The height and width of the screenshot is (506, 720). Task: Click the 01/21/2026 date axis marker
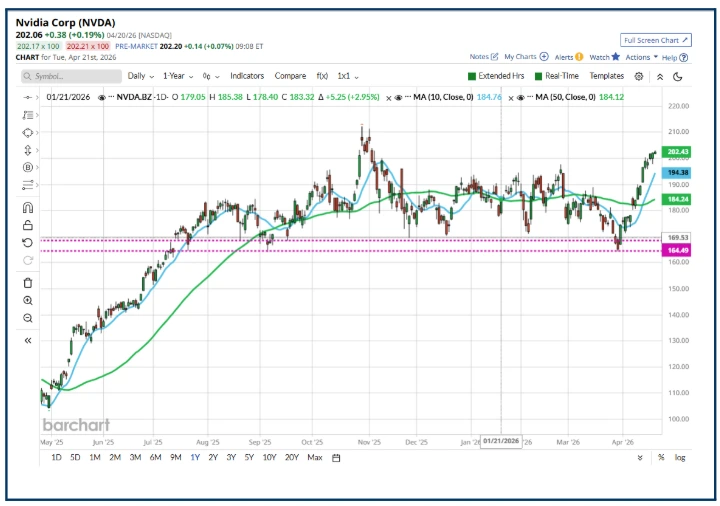[501, 441]
